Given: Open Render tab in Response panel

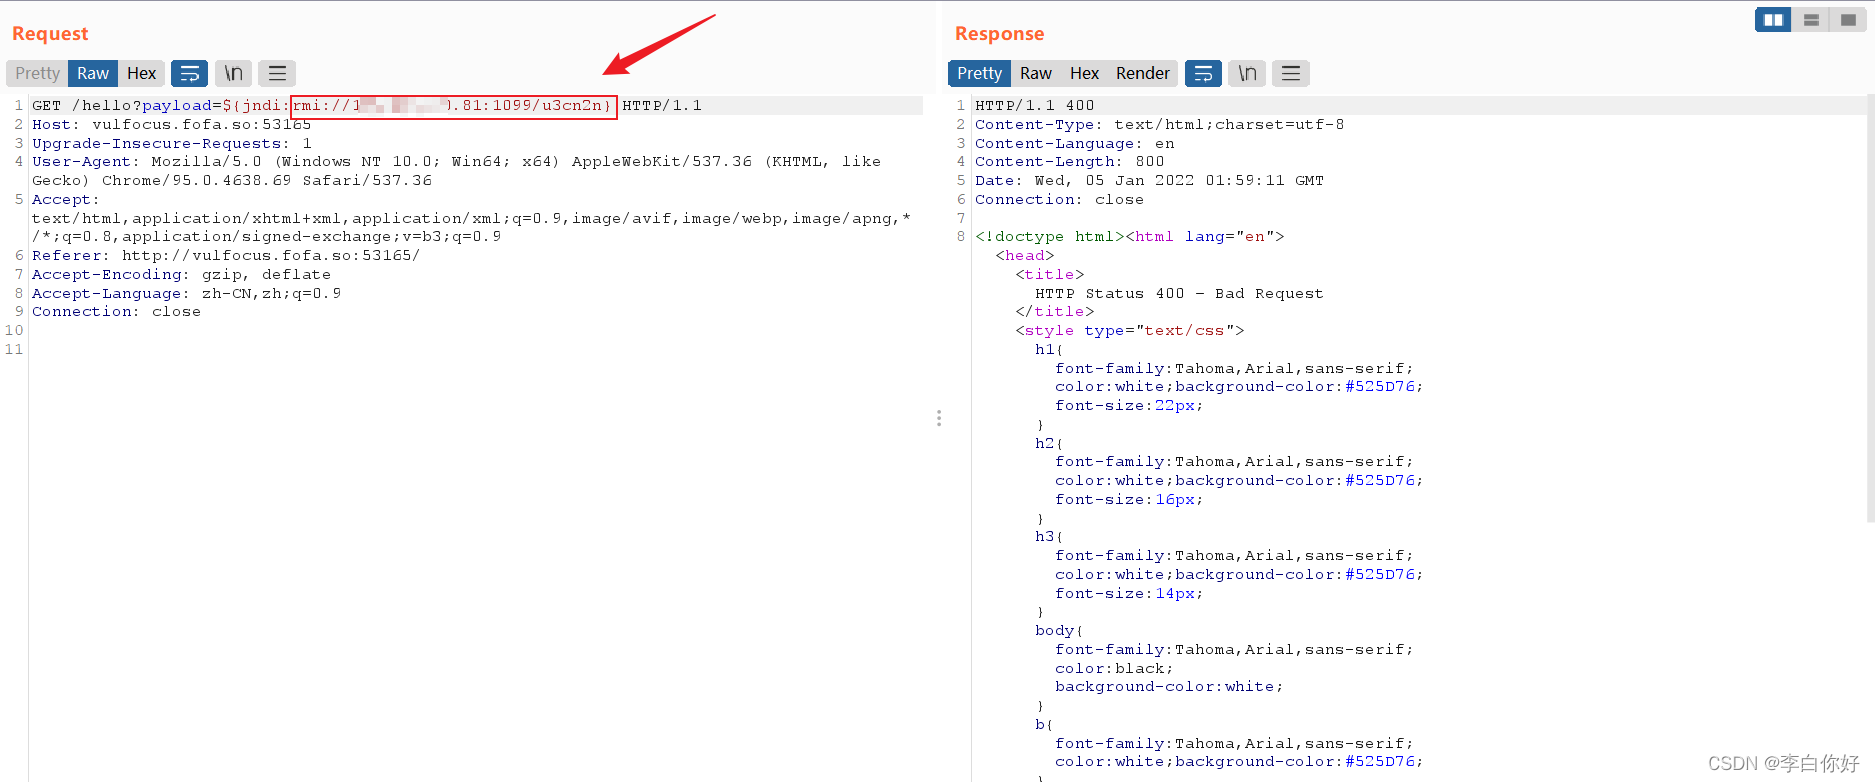Looking at the screenshot, I should (x=1142, y=73).
